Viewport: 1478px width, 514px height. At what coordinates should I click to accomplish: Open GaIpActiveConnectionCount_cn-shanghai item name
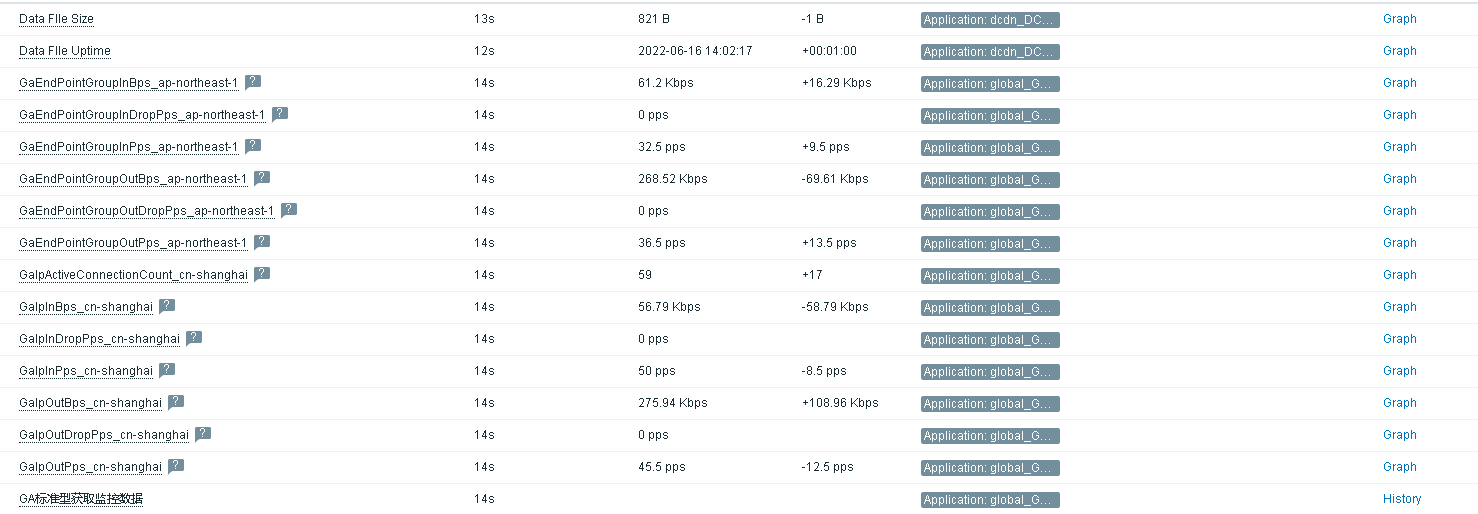point(133,275)
